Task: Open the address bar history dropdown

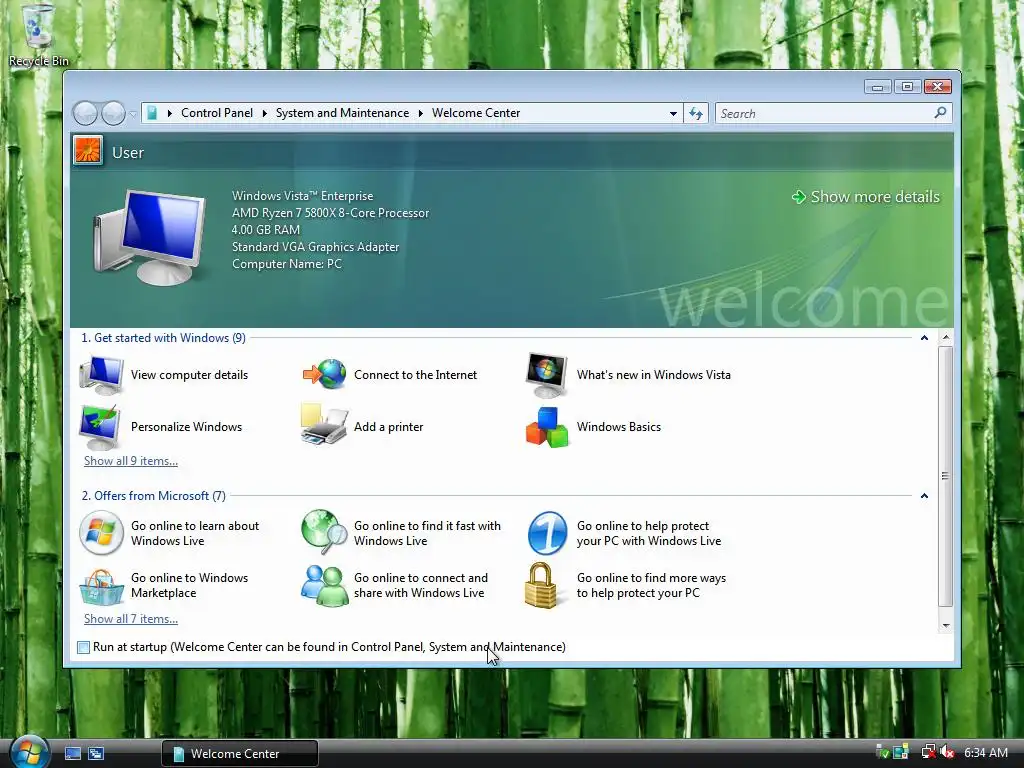Action: (x=673, y=114)
